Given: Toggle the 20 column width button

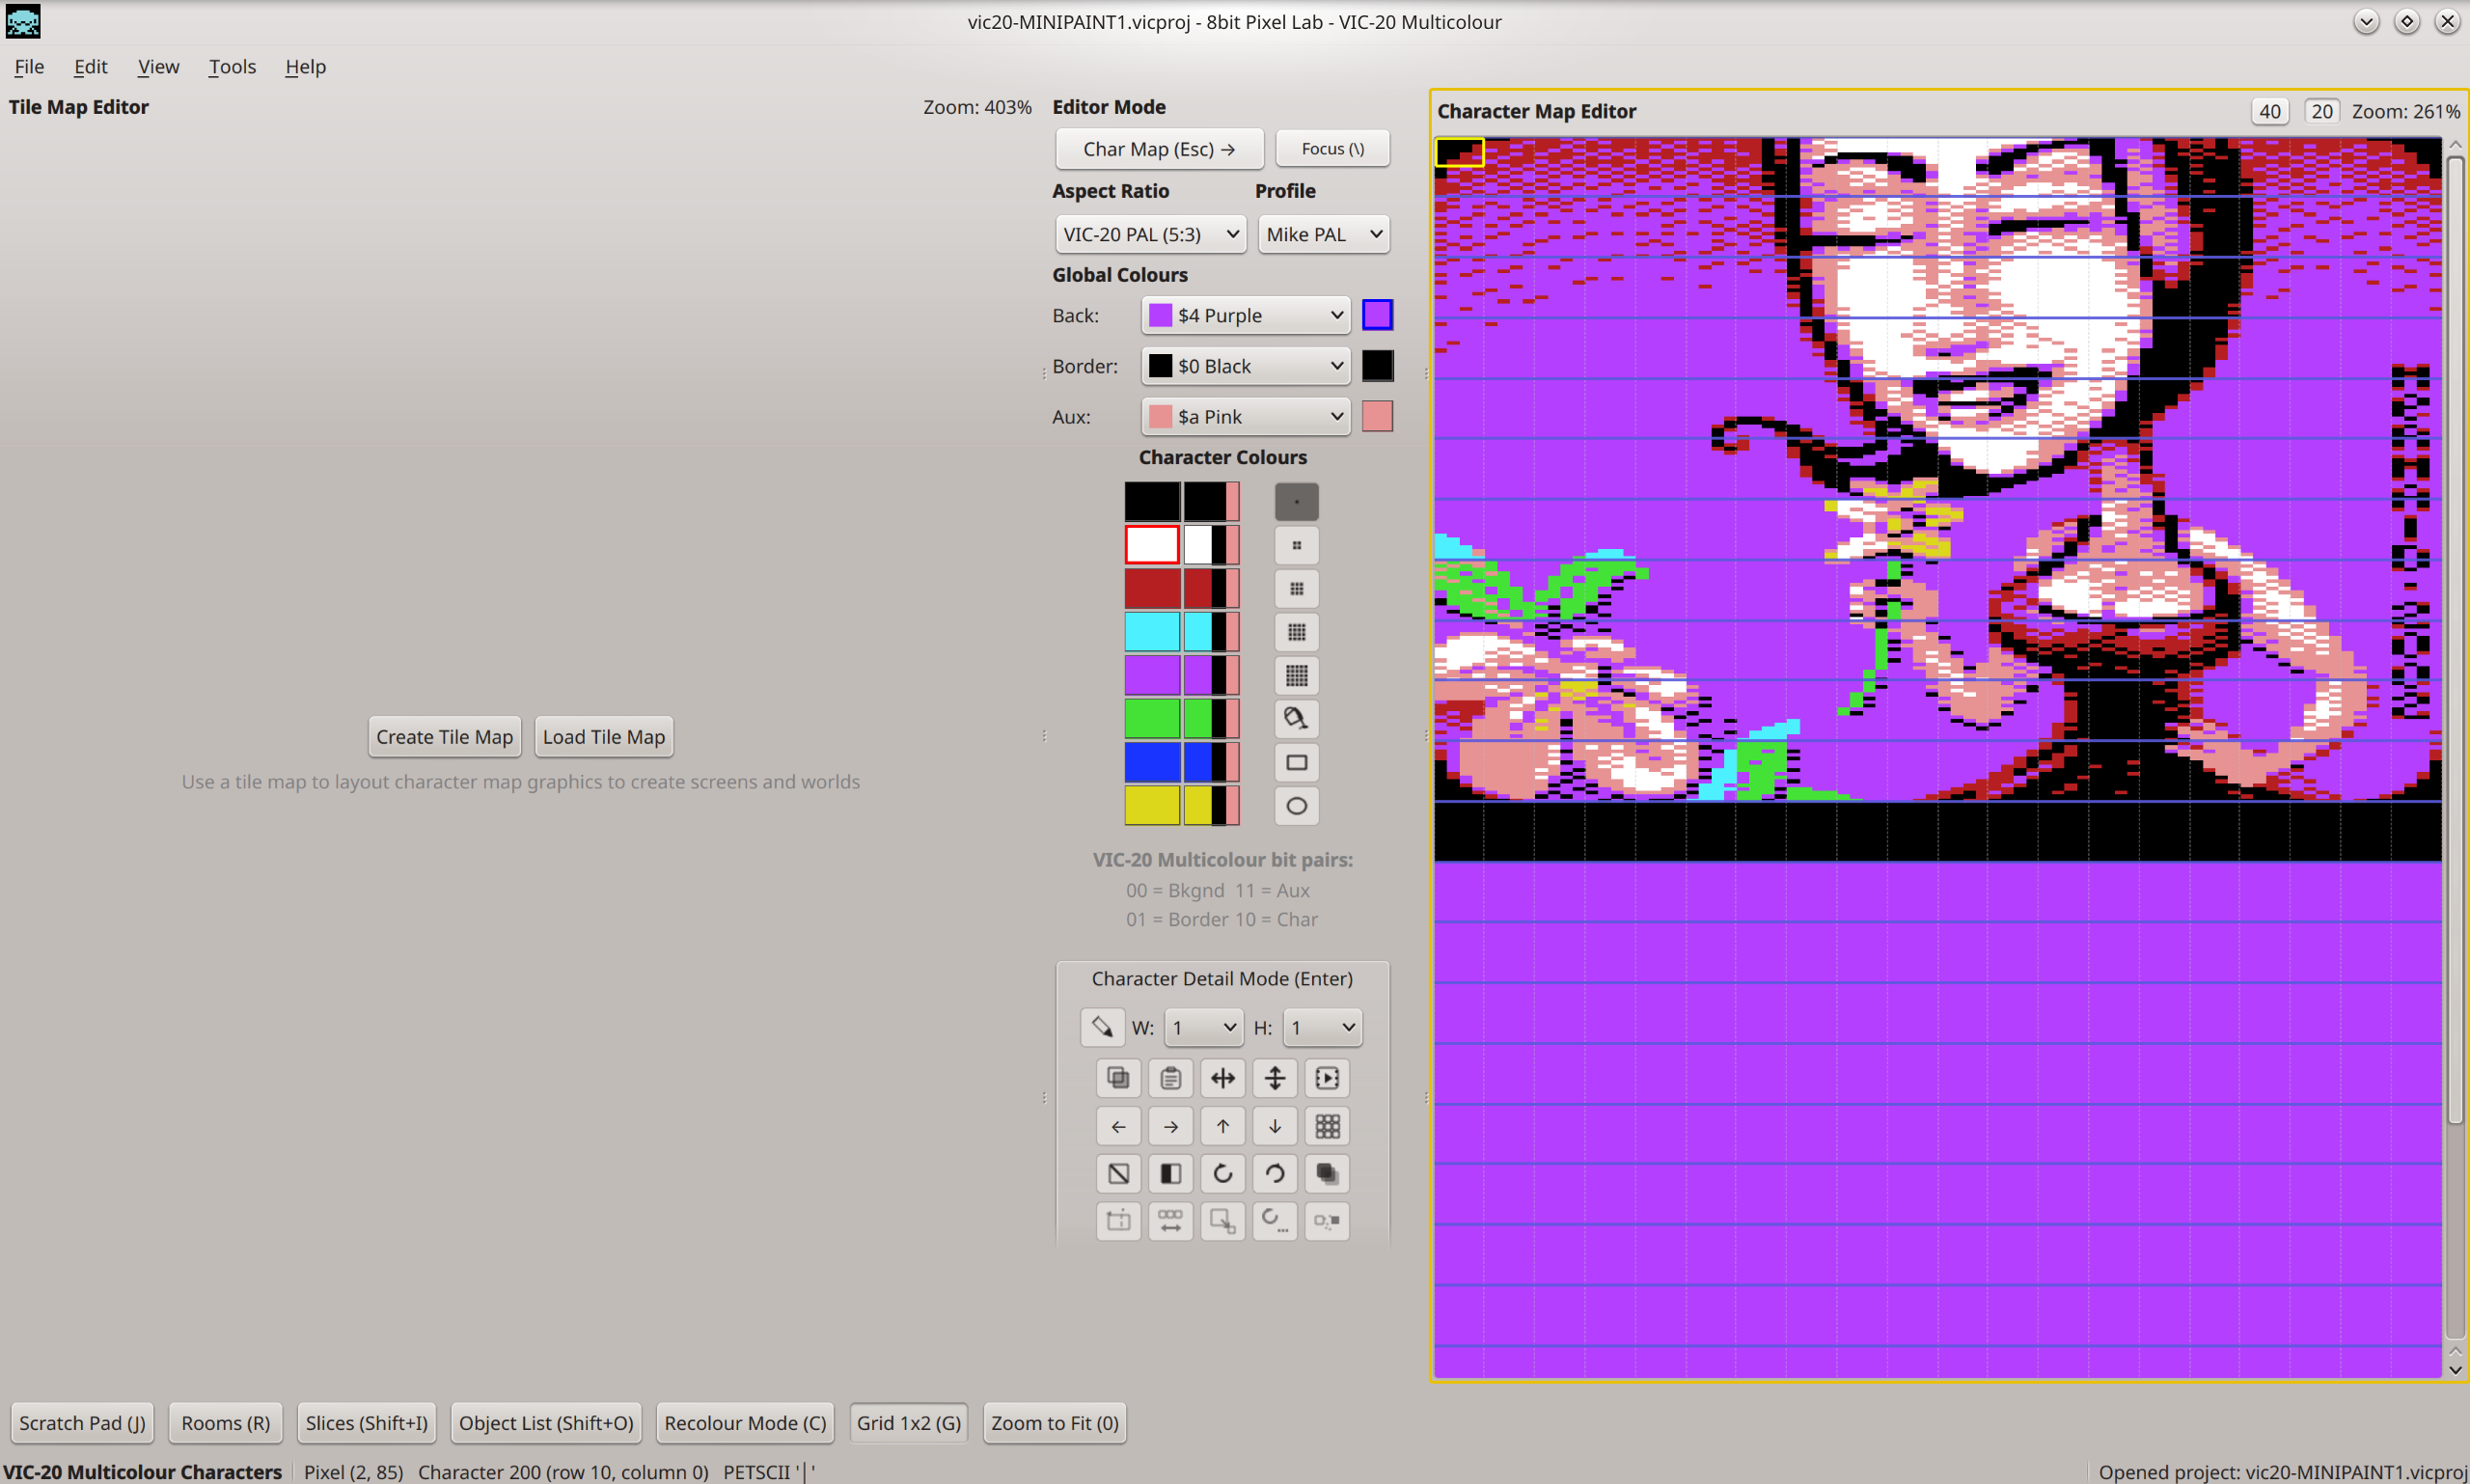Looking at the screenshot, I should (2322, 111).
